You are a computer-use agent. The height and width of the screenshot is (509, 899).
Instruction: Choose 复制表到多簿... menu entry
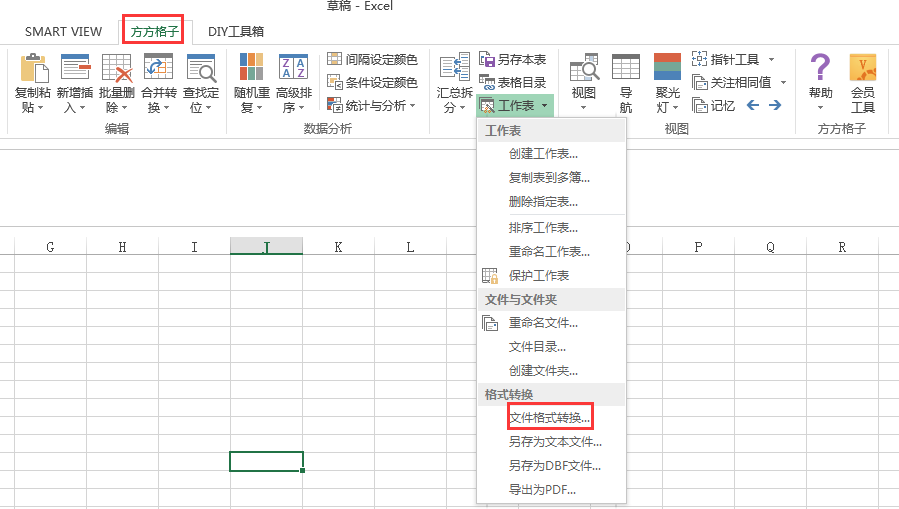pos(551,178)
